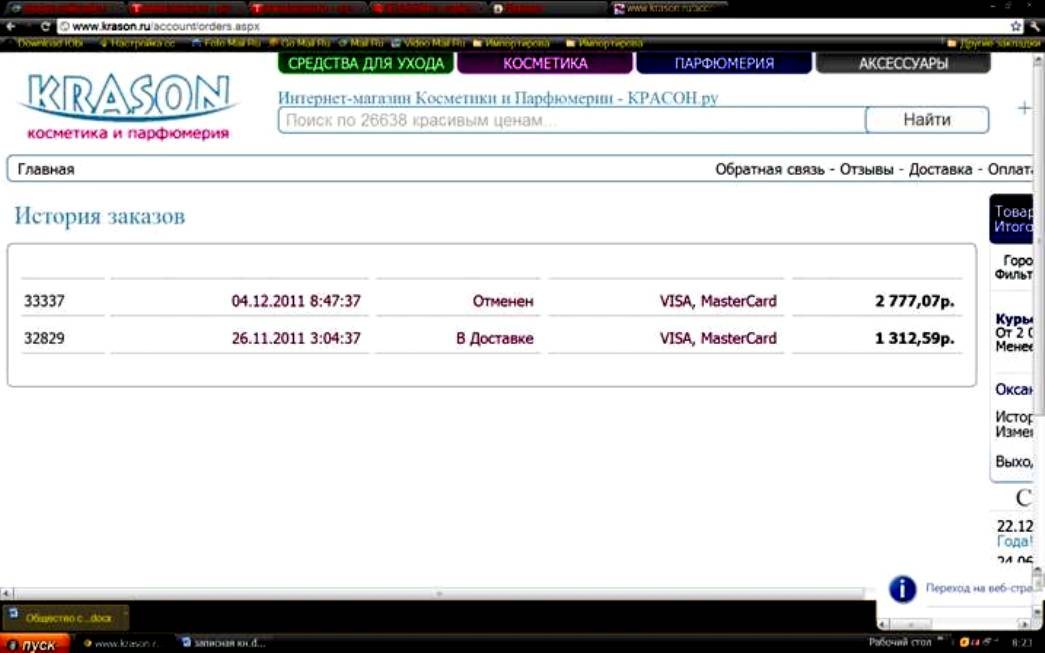Screen dimensions: 1045x653
Task: Open the Обратная связь link
Action: tap(770, 169)
